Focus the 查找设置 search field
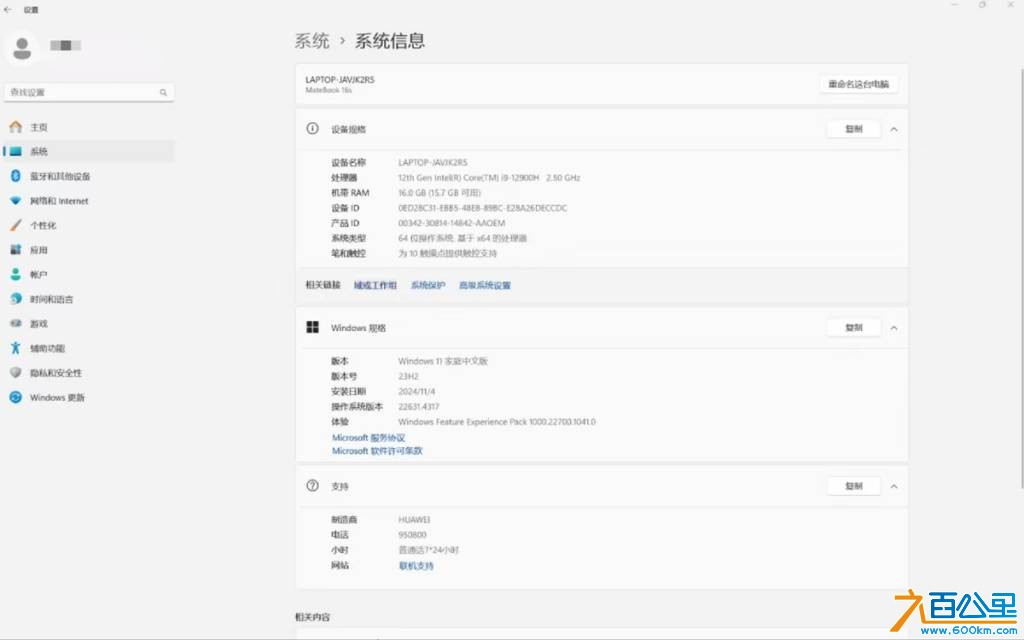1024x640 pixels. pyautogui.click(x=89, y=92)
